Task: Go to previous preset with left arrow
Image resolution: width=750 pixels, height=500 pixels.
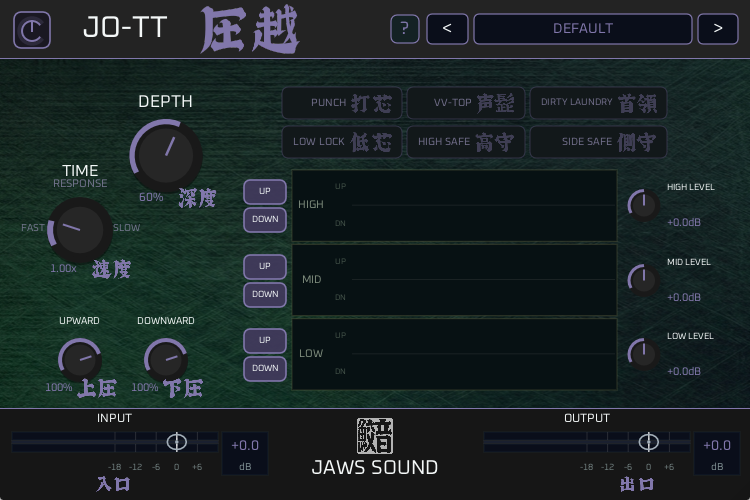Action: point(447,29)
